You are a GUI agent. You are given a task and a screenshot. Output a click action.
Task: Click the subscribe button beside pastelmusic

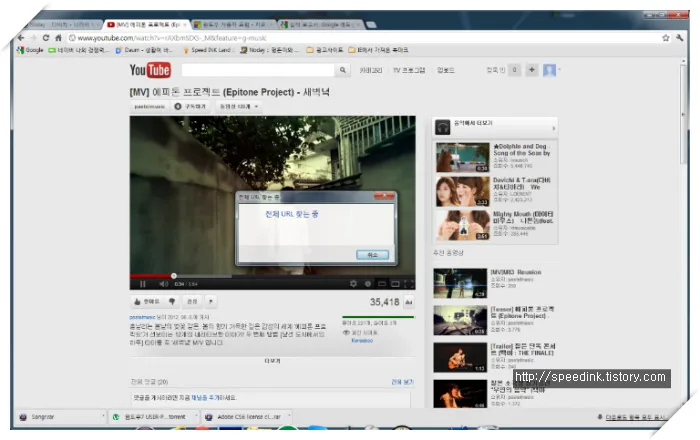[x=190, y=107]
